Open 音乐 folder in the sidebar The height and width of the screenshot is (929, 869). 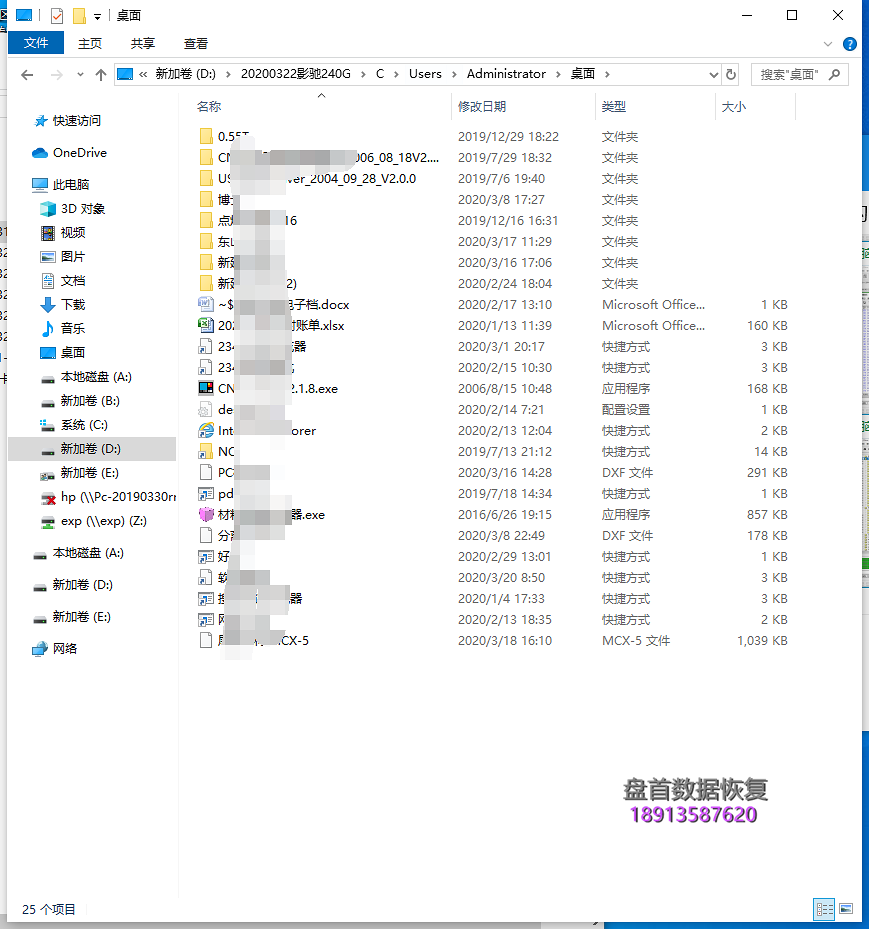click(72, 329)
